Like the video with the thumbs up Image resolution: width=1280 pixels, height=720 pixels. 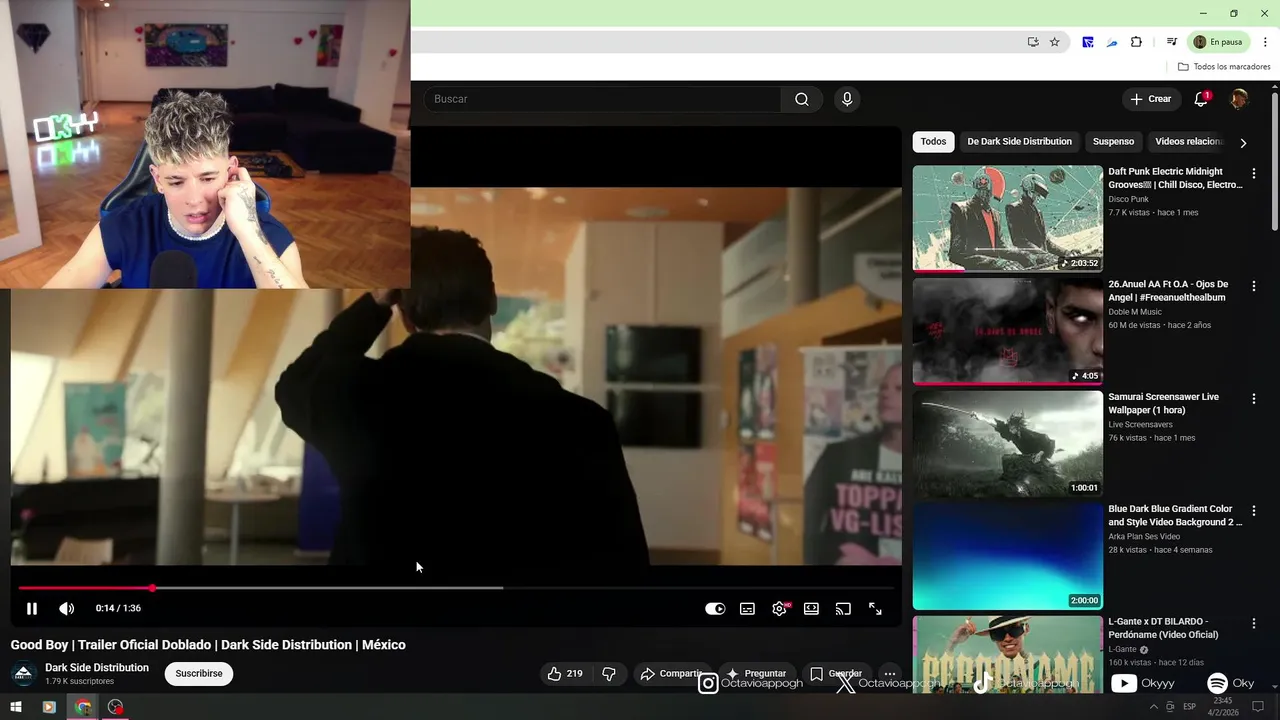[565, 674]
